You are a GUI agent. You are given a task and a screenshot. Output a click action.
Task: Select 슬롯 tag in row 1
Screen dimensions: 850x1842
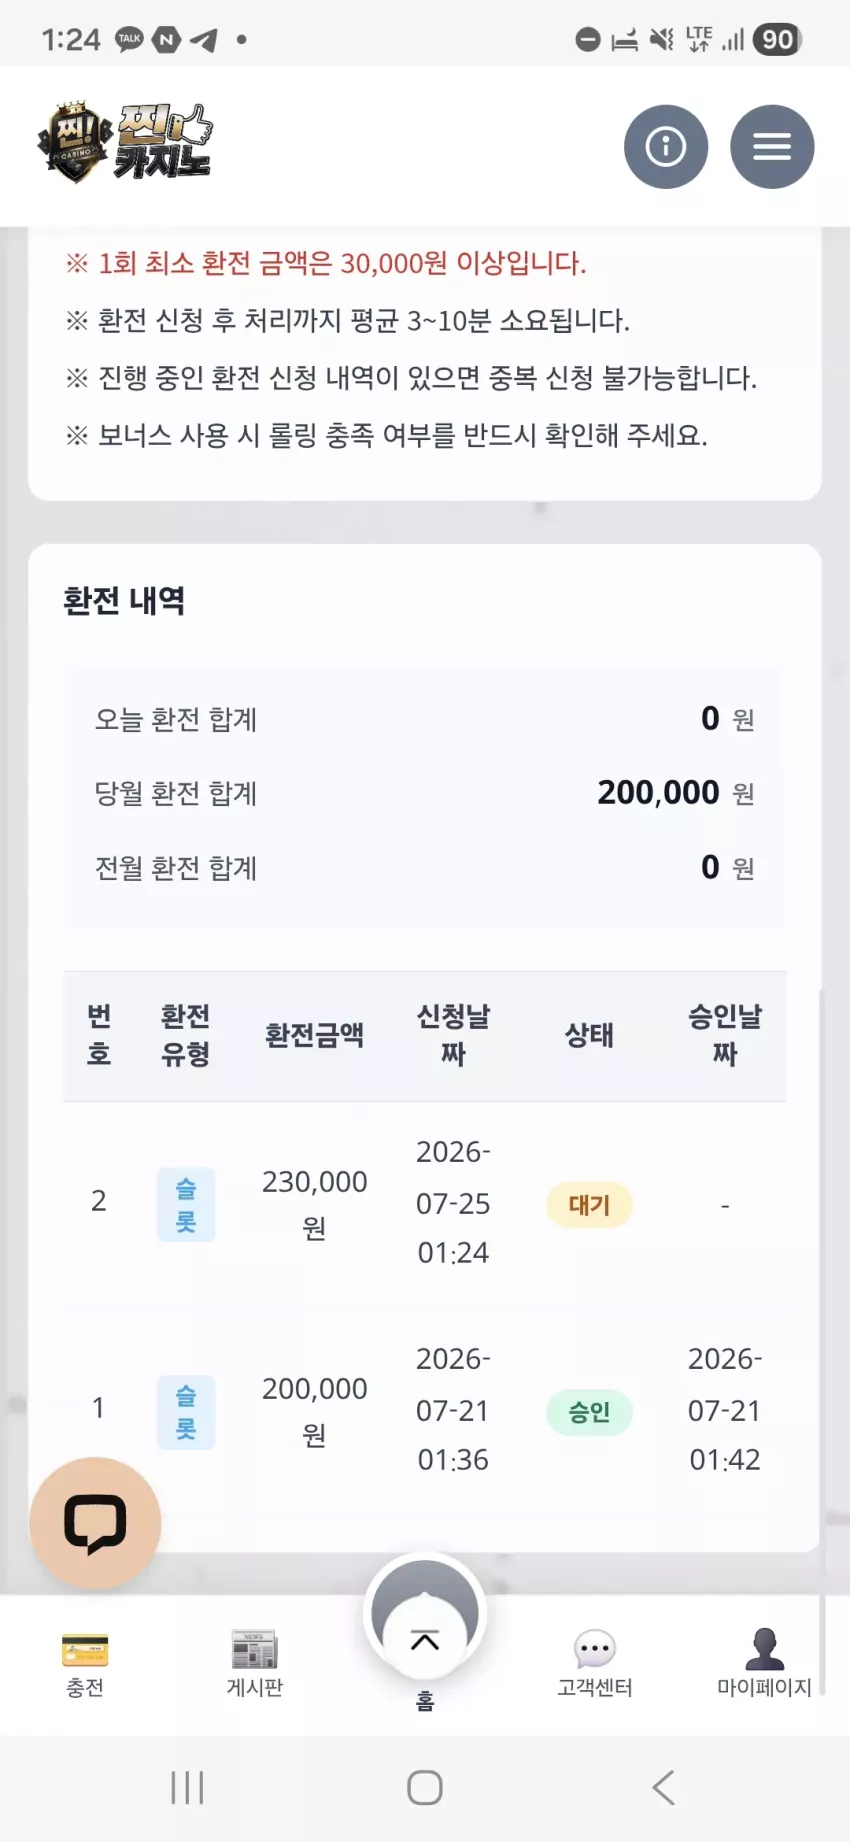pyautogui.click(x=186, y=1412)
